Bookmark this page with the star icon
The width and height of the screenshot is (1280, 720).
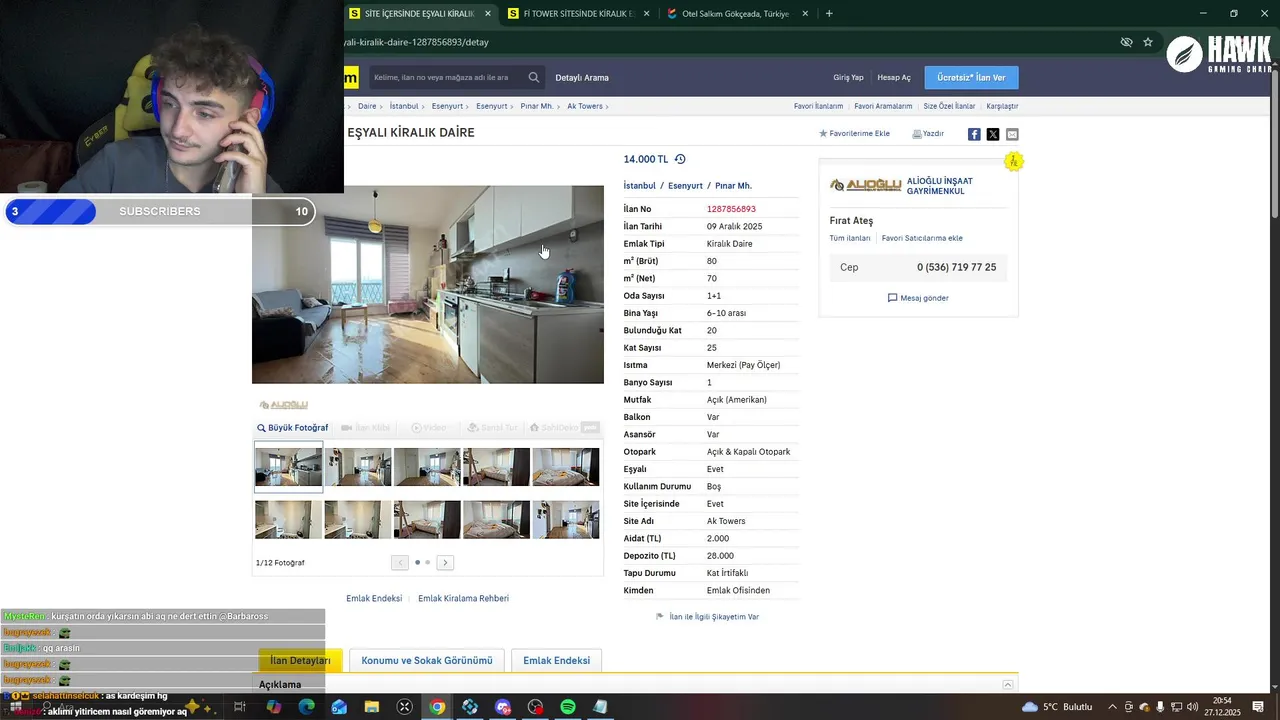point(1148,42)
